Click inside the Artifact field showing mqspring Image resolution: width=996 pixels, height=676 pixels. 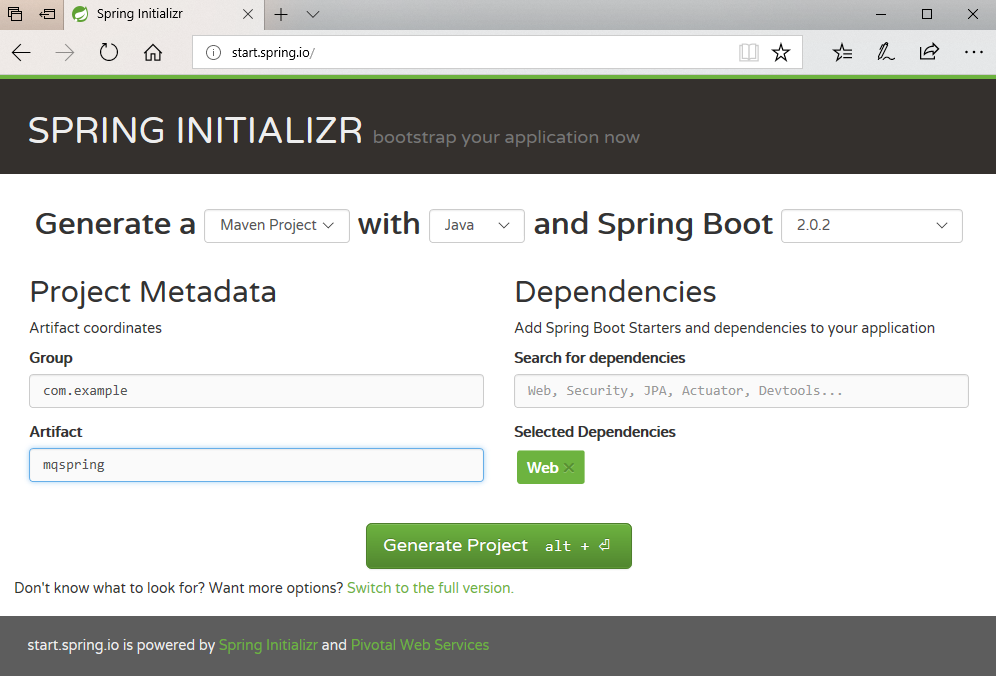tap(256, 464)
